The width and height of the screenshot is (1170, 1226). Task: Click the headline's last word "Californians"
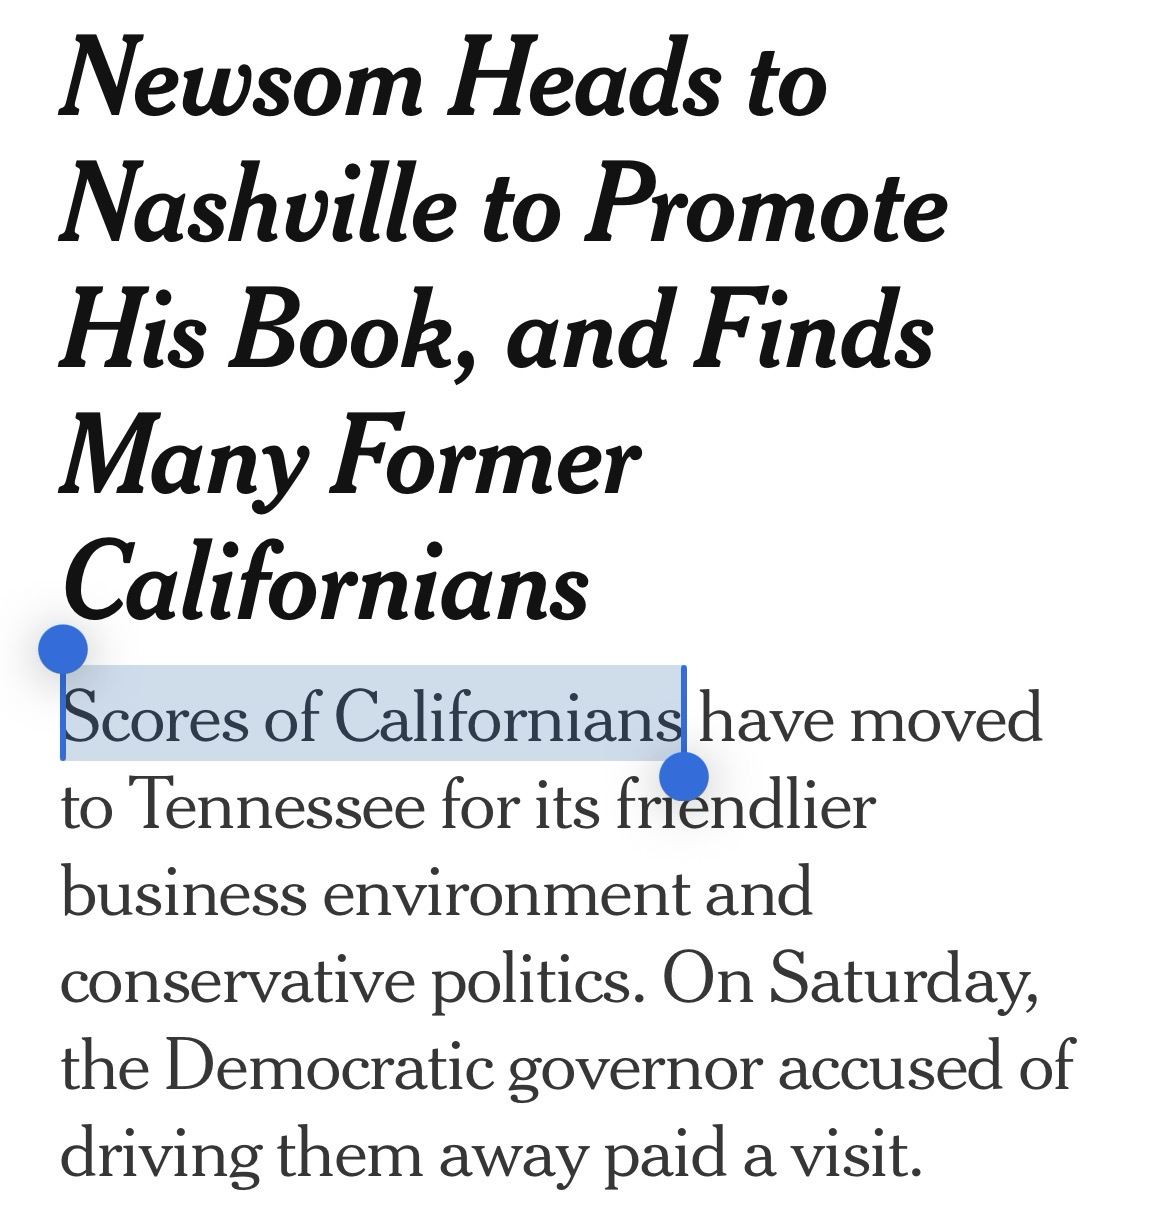(x=326, y=584)
